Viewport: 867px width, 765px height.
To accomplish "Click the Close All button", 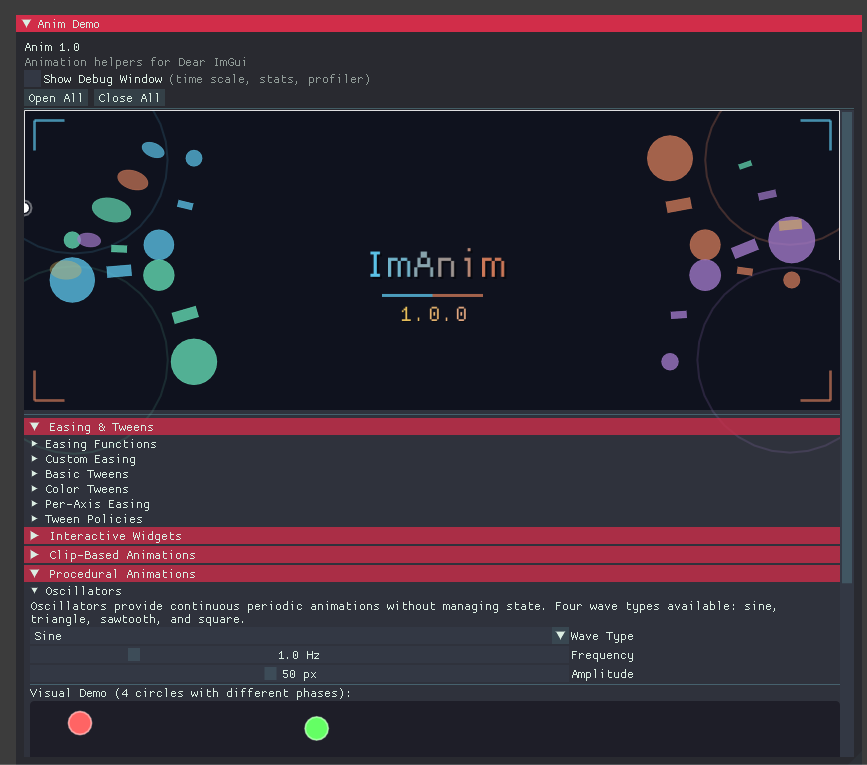I will [x=129, y=98].
